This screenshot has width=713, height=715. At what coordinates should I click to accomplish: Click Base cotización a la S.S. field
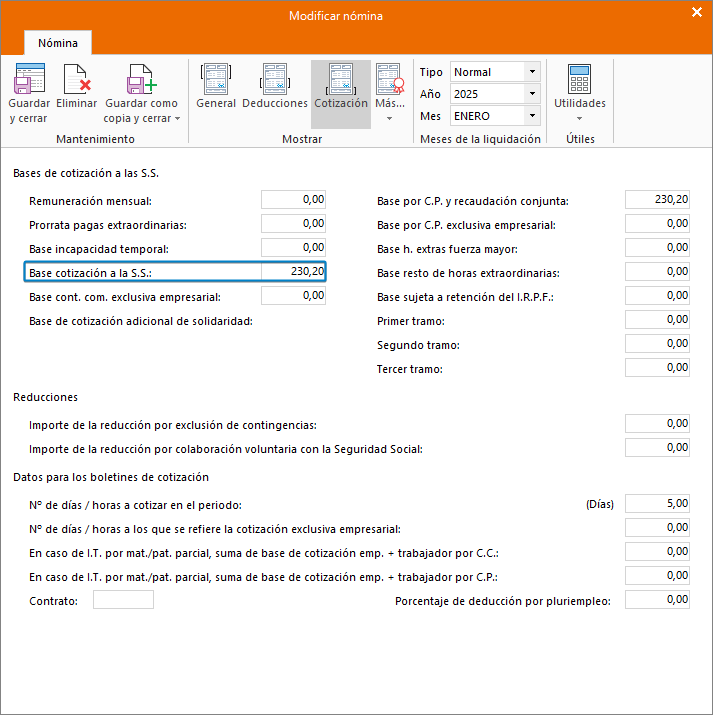(x=293, y=272)
